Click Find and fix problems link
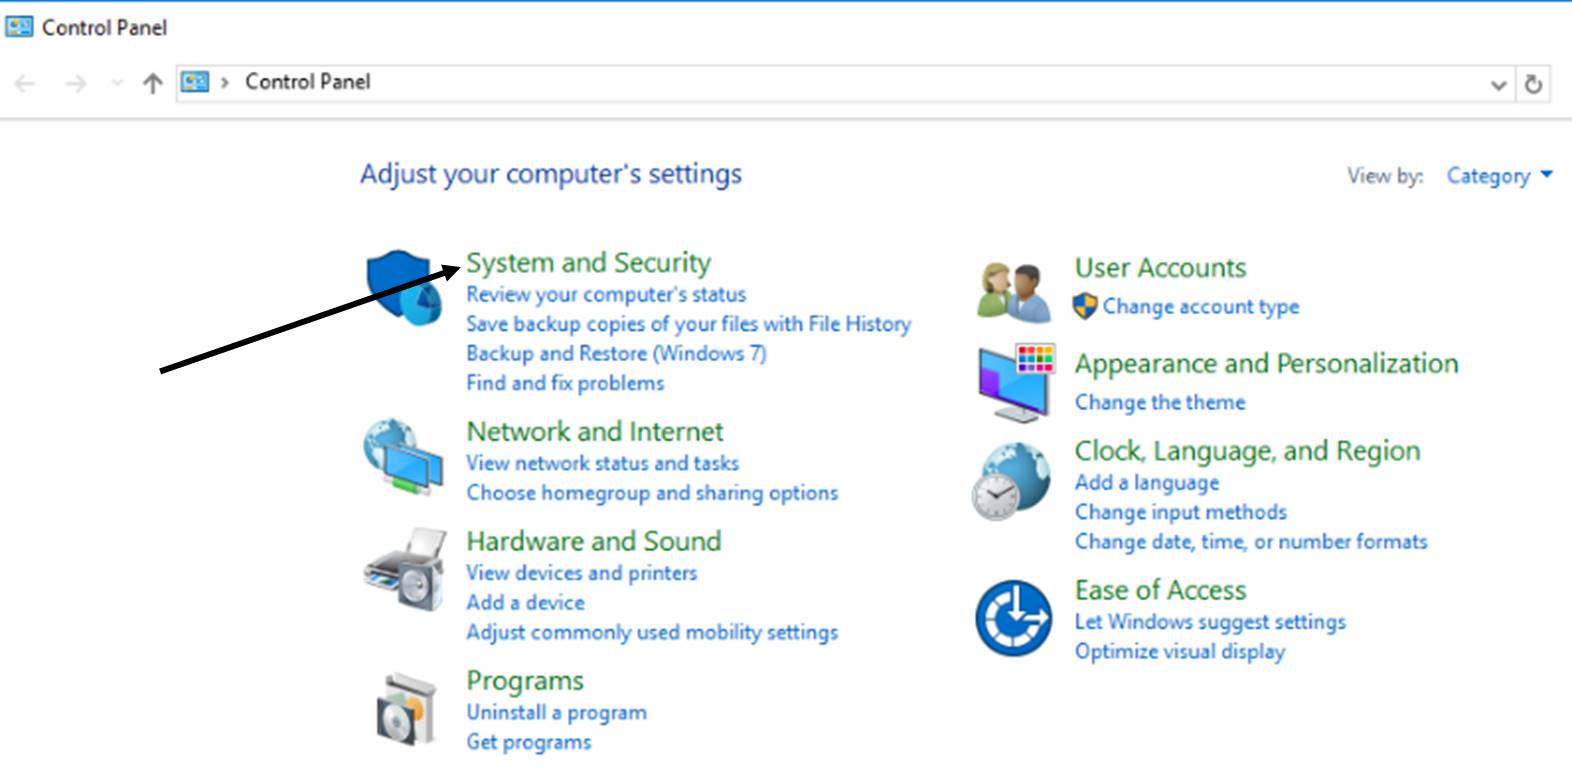This screenshot has width=1572, height=770. 565,383
